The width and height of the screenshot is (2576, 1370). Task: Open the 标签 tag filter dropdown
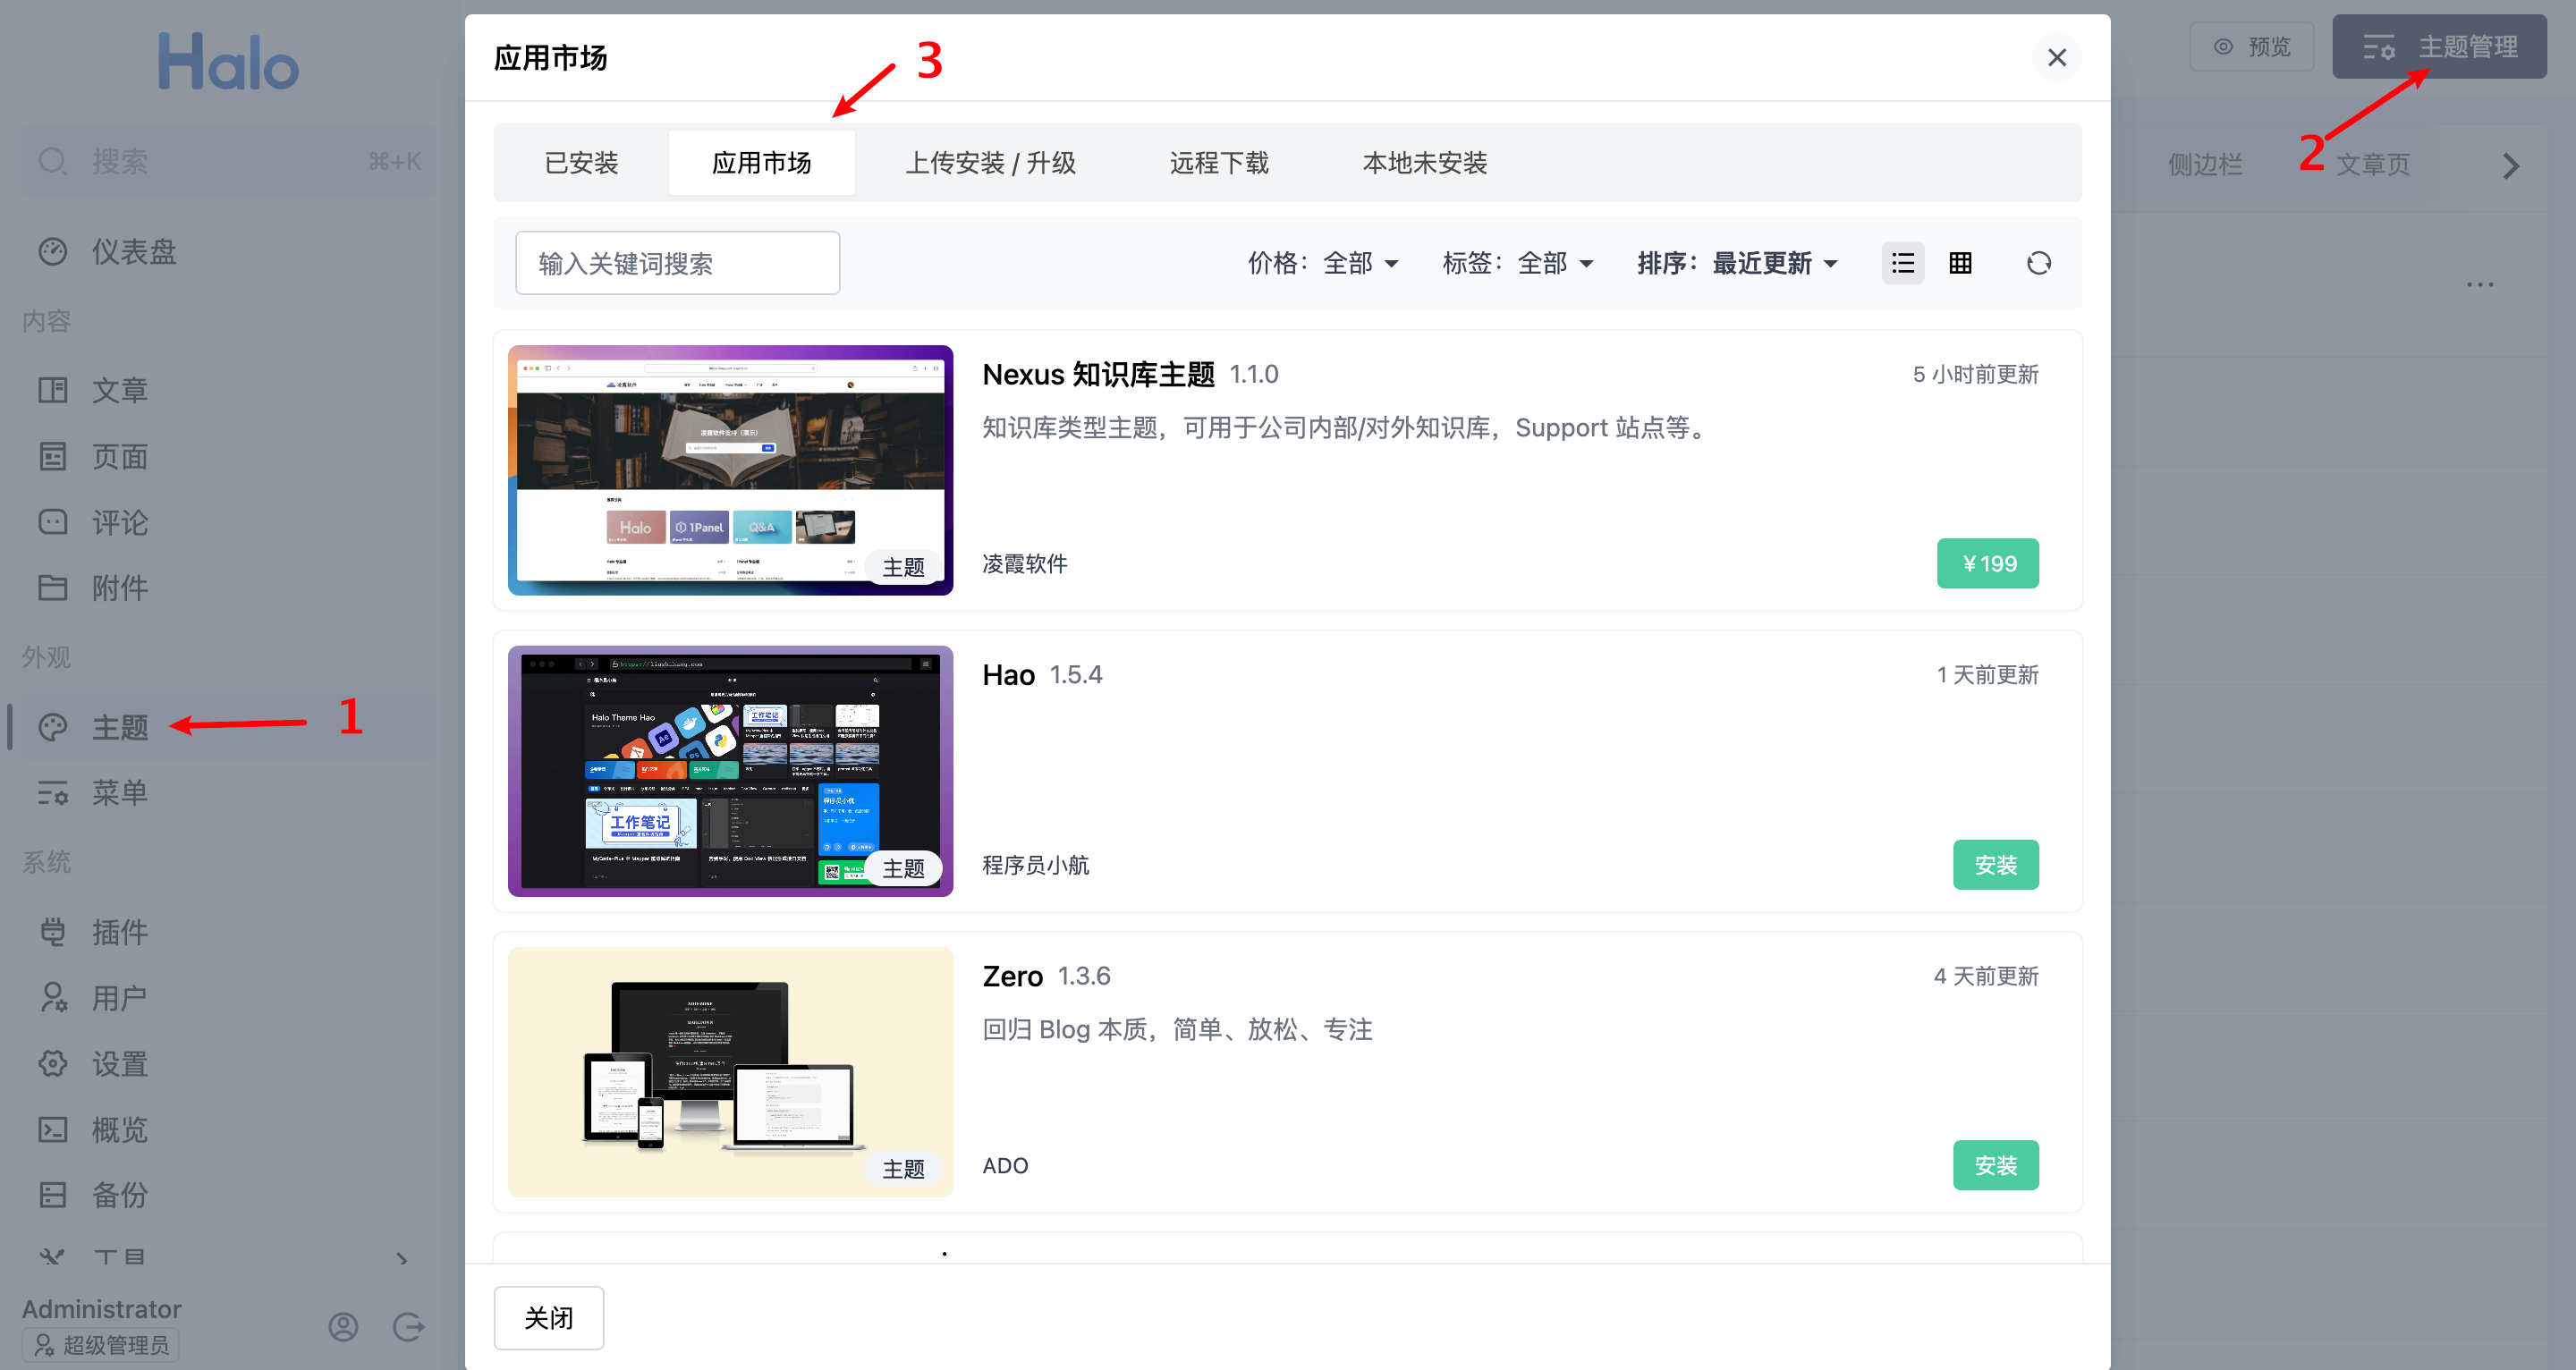[1518, 263]
